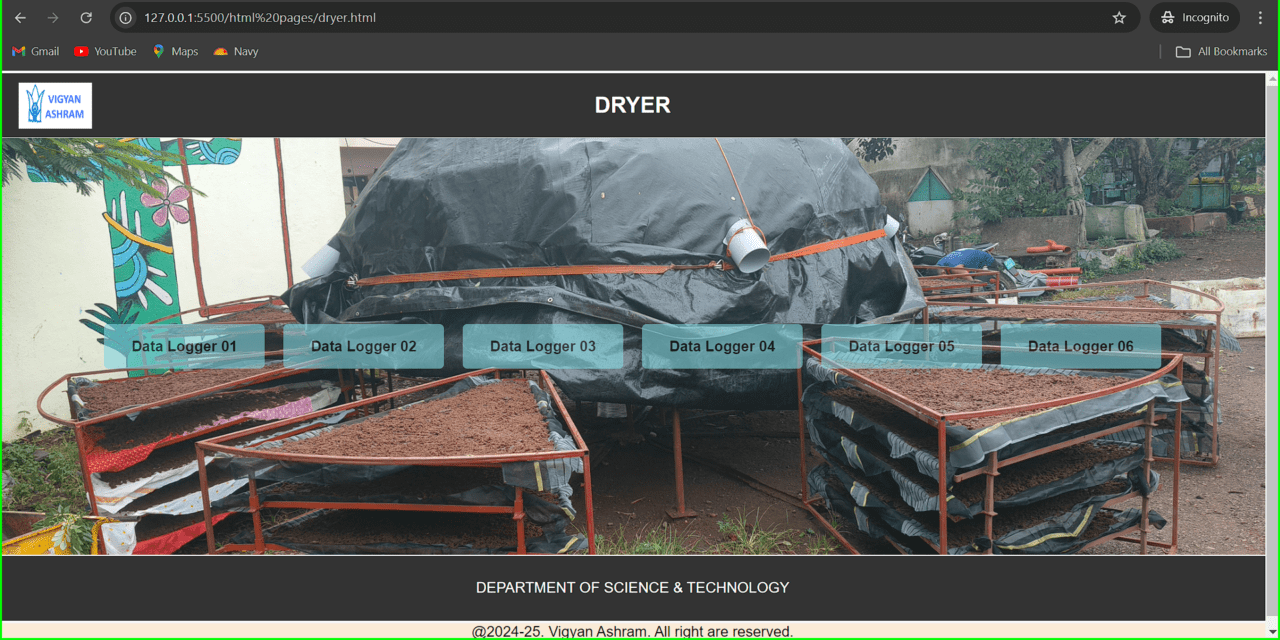
Task: Open the Maps bookmark
Action: (175, 51)
